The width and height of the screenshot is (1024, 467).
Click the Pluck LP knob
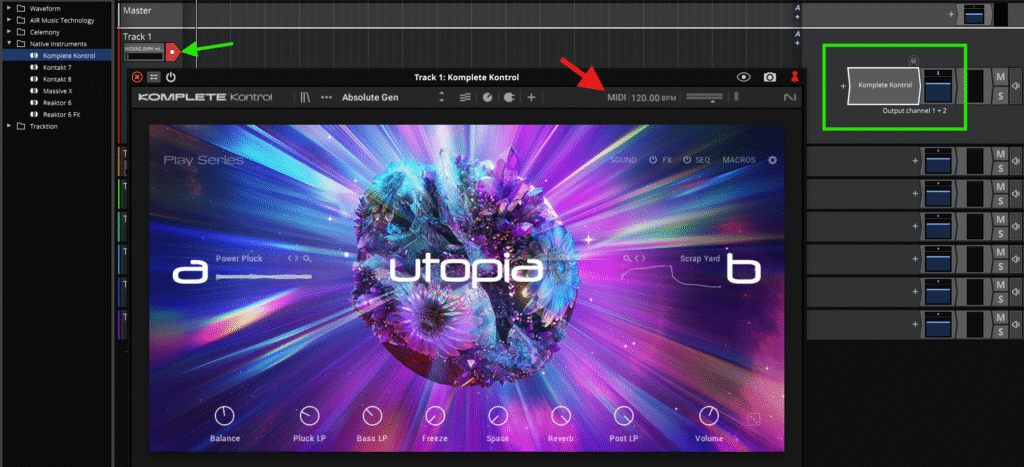pos(310,415)
